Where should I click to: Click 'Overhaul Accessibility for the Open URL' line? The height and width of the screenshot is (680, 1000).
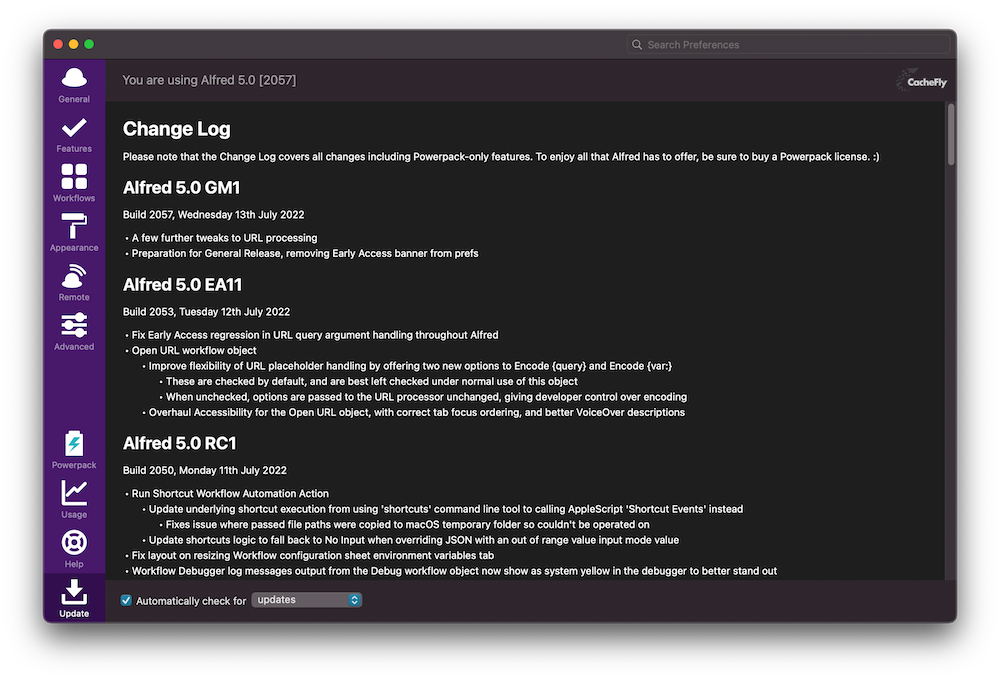coord(416,412)
